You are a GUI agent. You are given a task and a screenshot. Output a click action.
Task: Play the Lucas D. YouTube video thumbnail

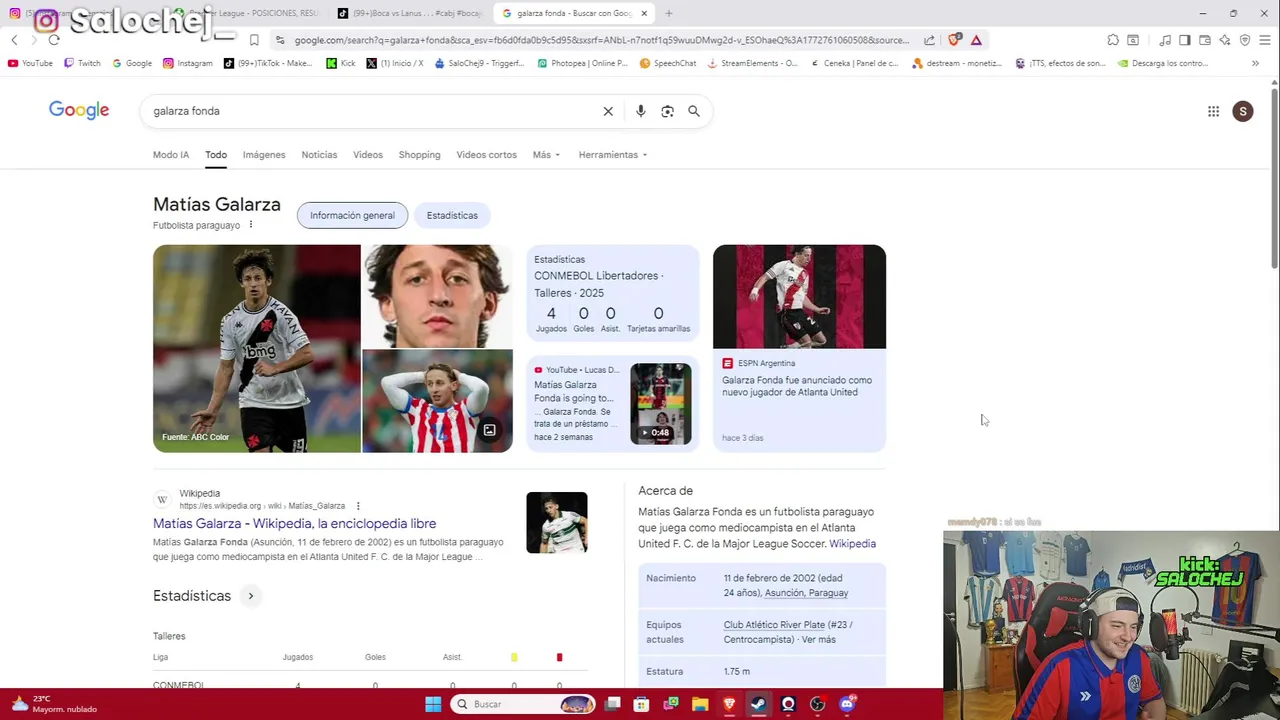click(660, 404)
